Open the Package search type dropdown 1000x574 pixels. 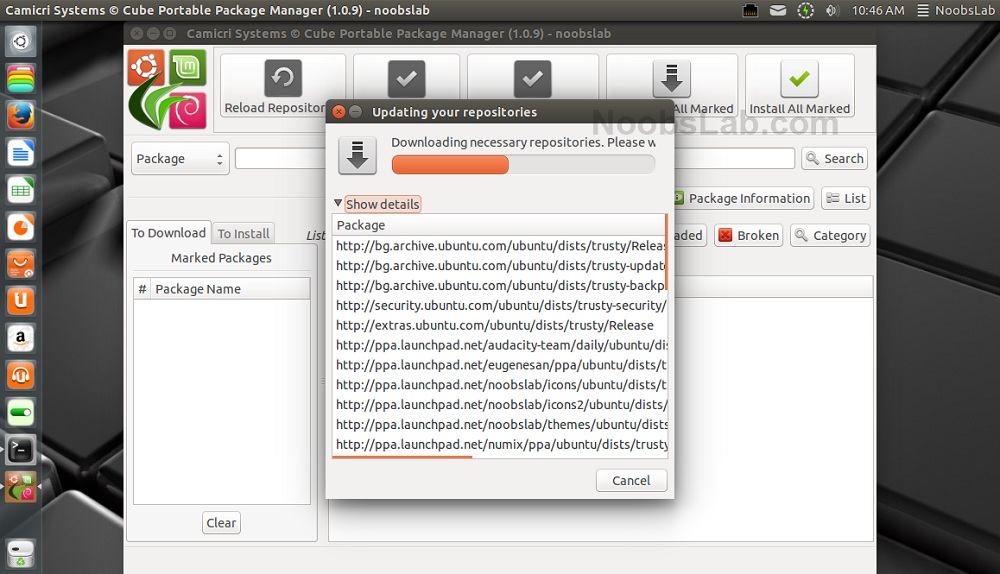point(180,158)
